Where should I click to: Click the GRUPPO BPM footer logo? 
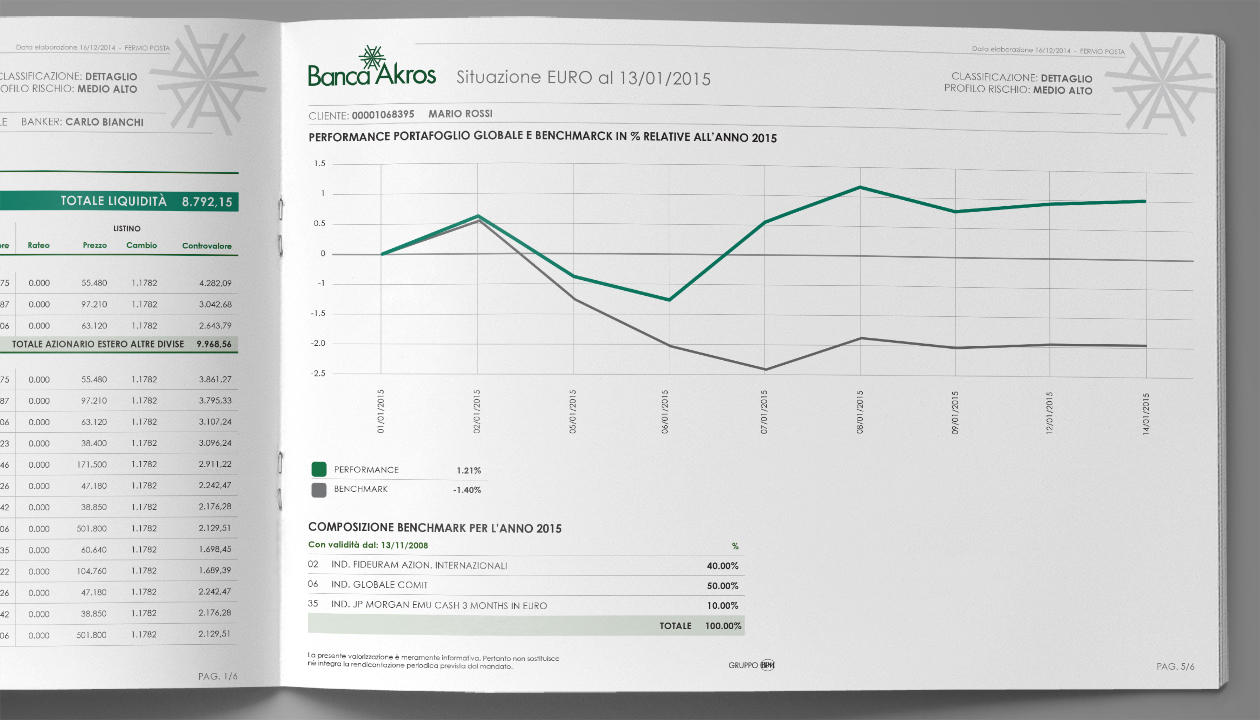pos(752,663)
